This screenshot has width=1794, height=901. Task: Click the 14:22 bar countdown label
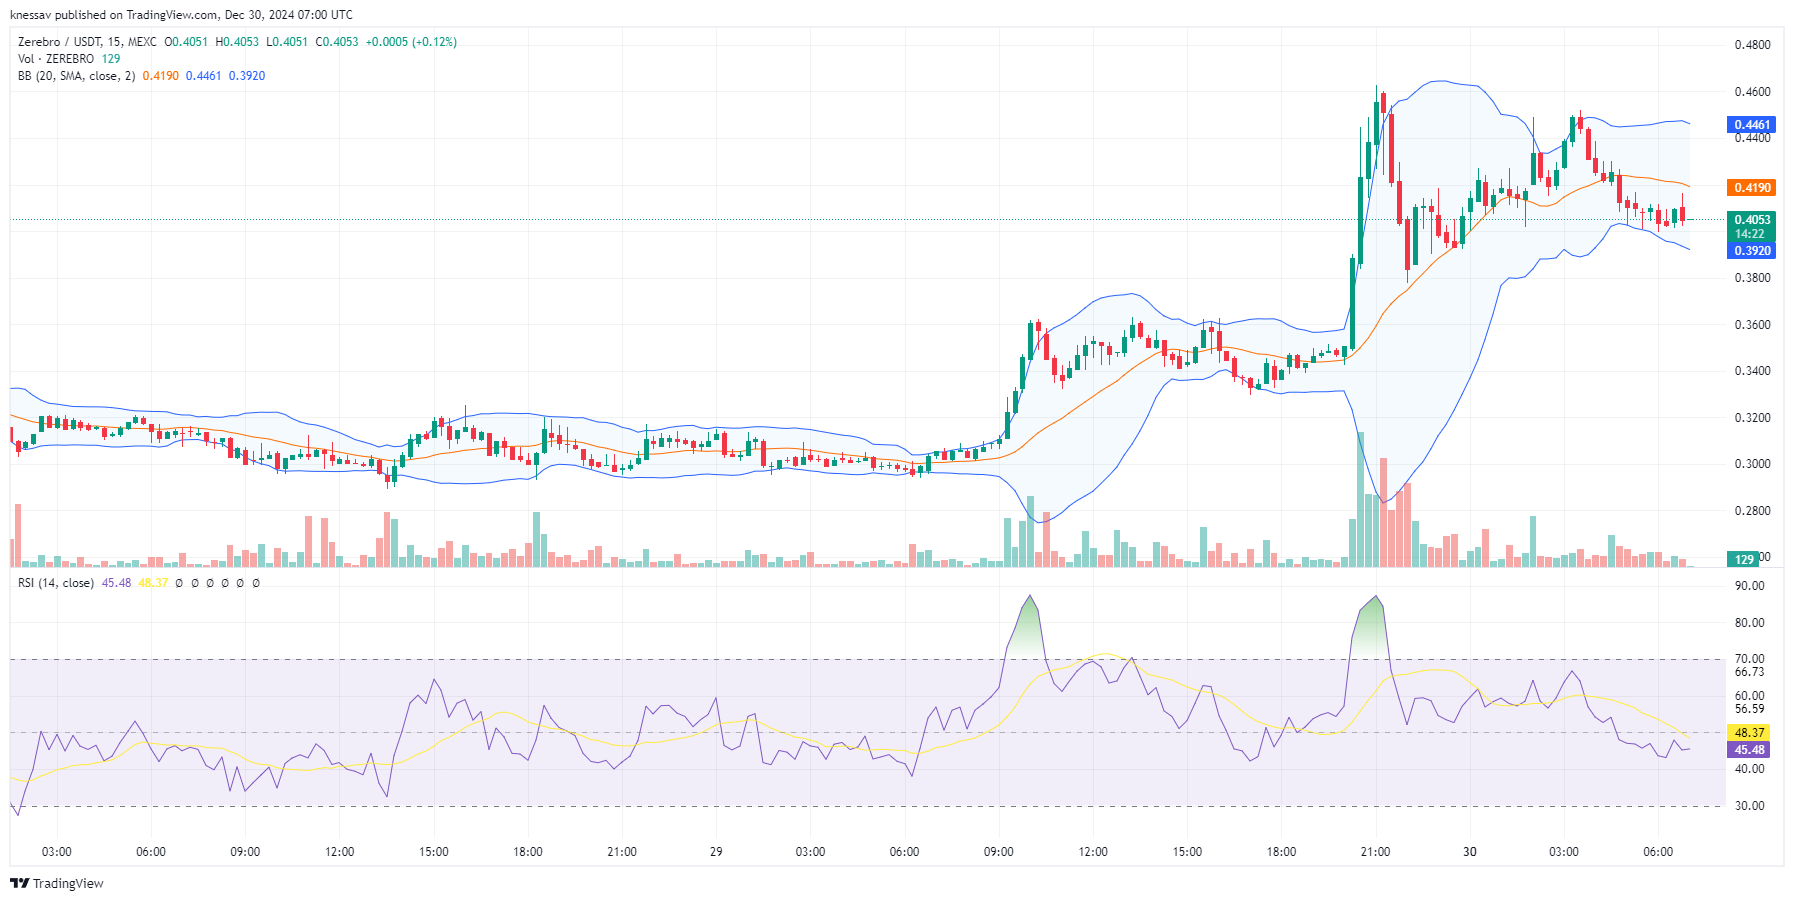1751,234
